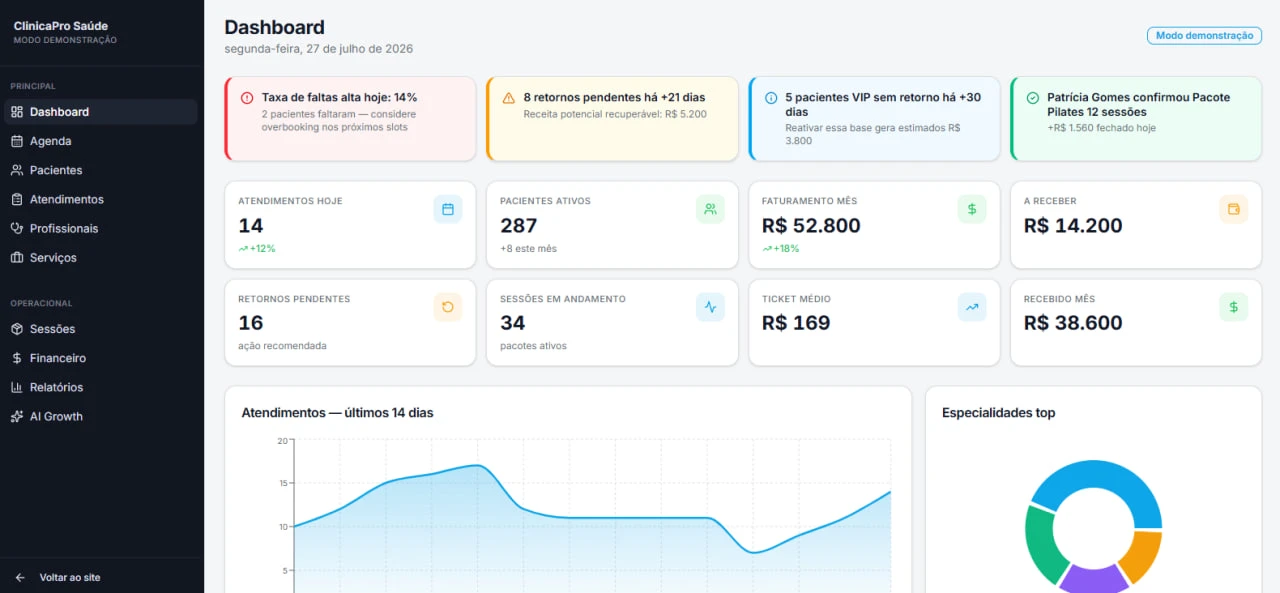Open the VIP patients without return alert

pos(874,118)
